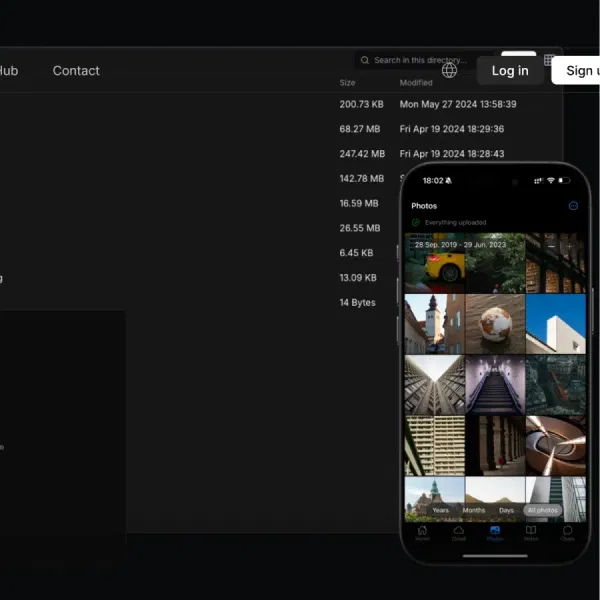Open the tunnel staircase photo thumbnail
Viewport: 600px width, 600px height.
[495, 385]
